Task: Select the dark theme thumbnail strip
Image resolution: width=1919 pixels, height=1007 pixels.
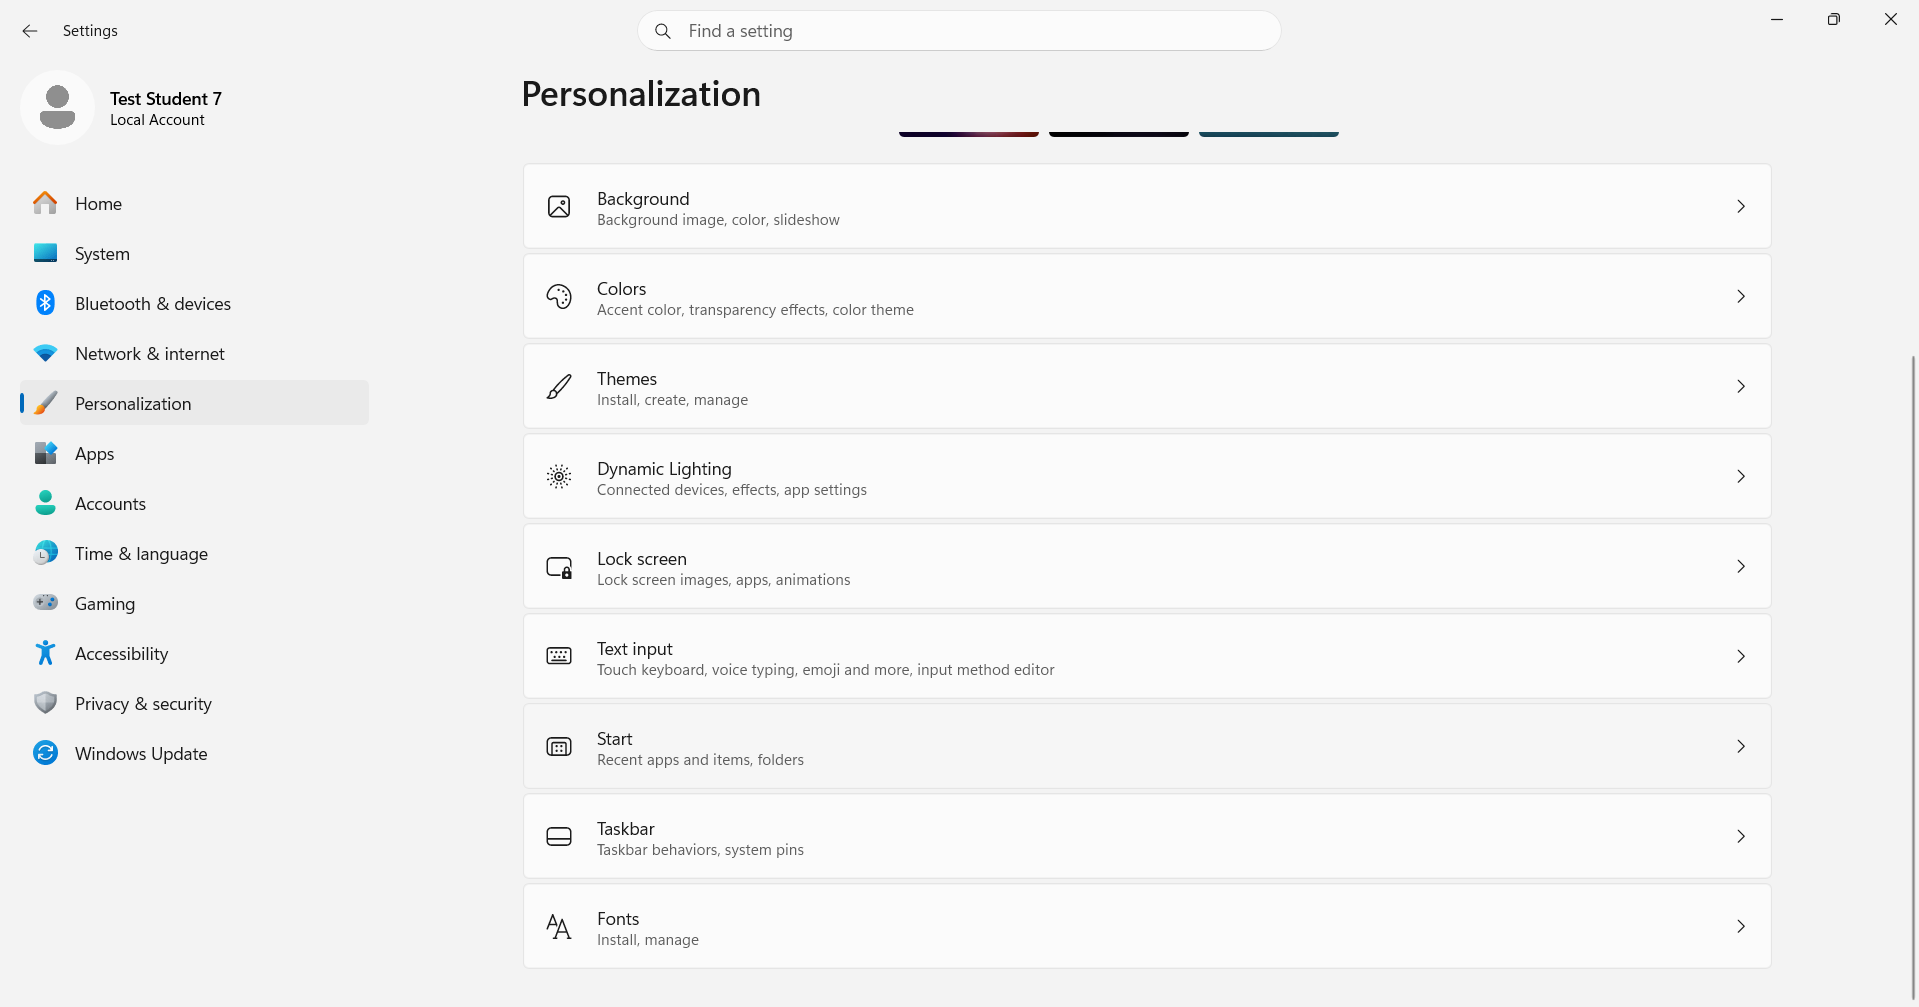Action: point(1119,133)
